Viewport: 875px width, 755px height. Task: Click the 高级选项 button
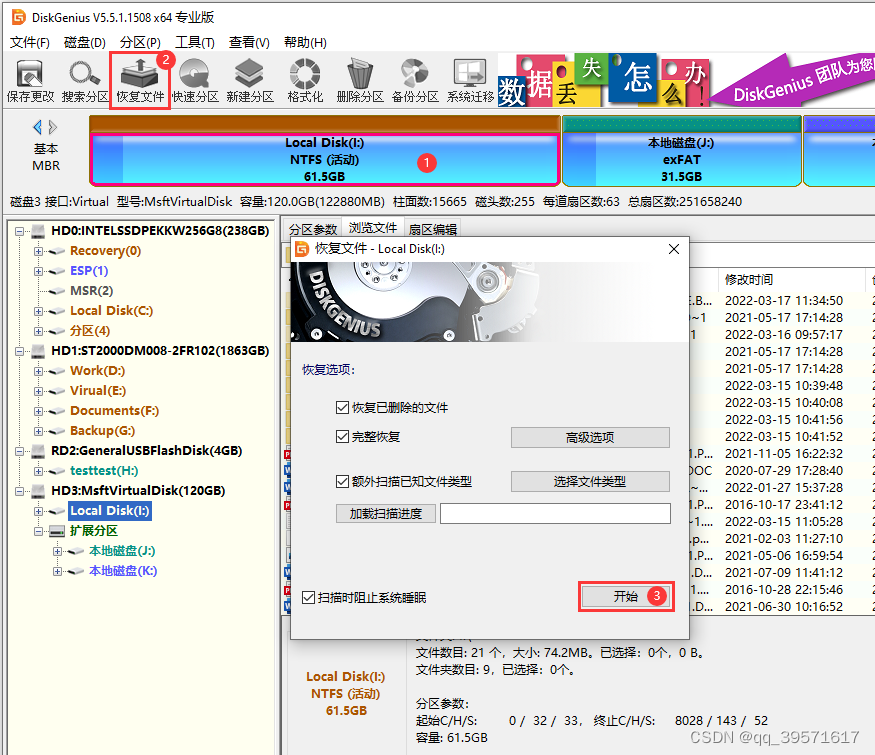tap(590, 437)
